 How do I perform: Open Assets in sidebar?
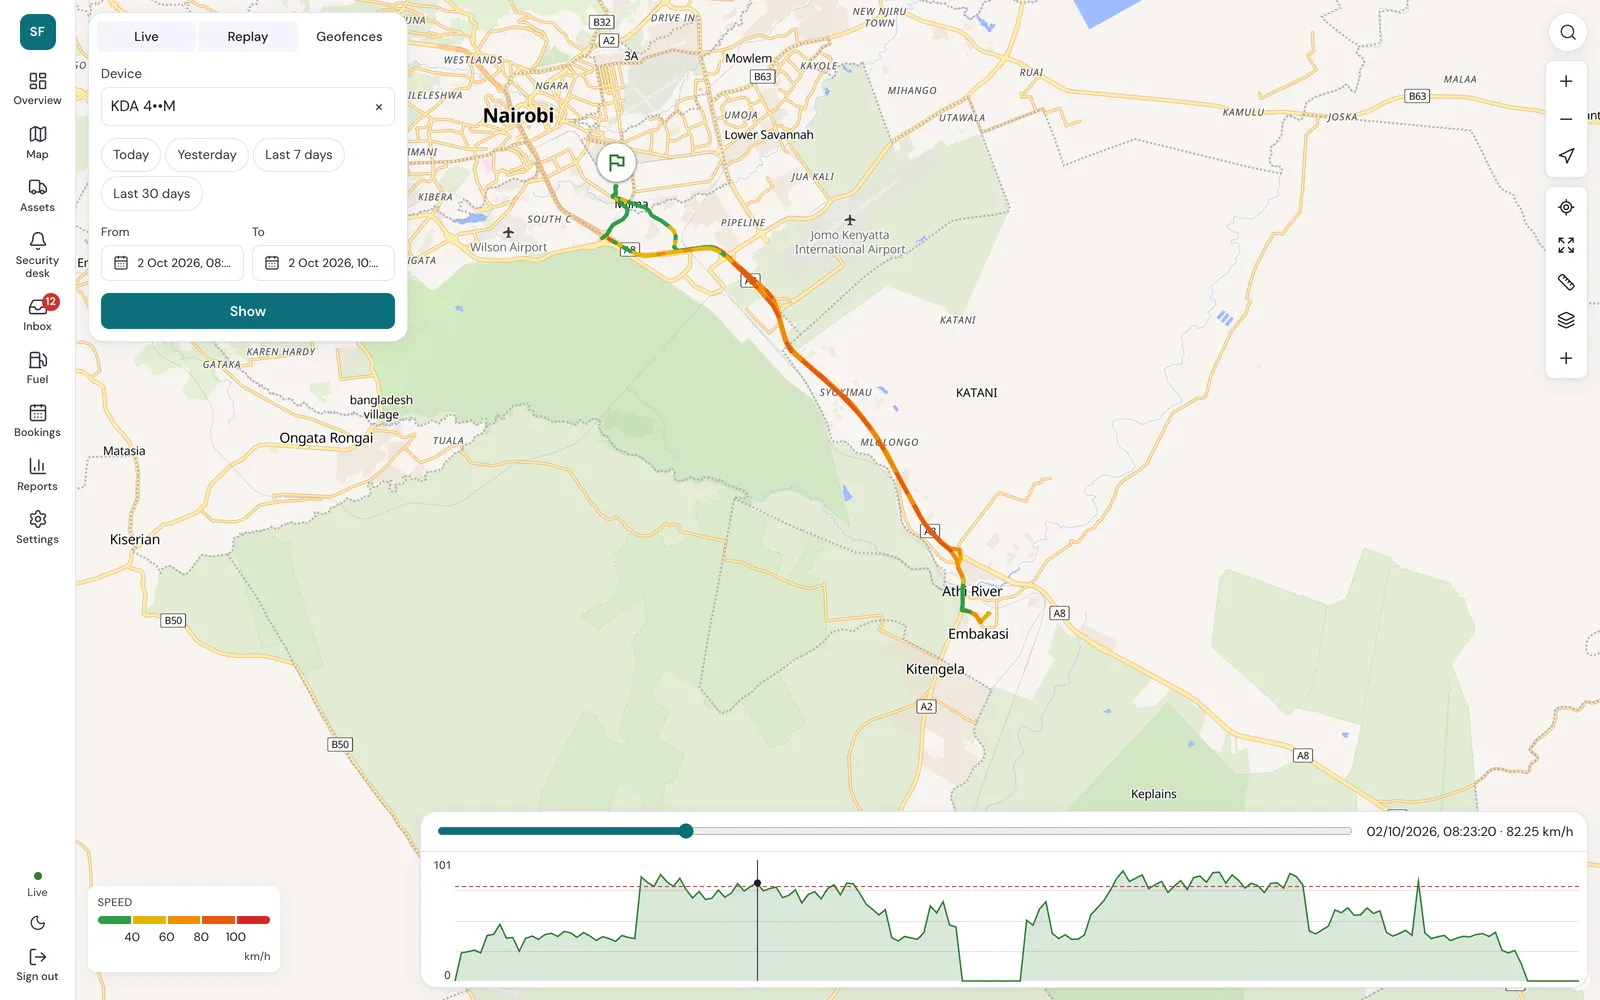point(37,195)
